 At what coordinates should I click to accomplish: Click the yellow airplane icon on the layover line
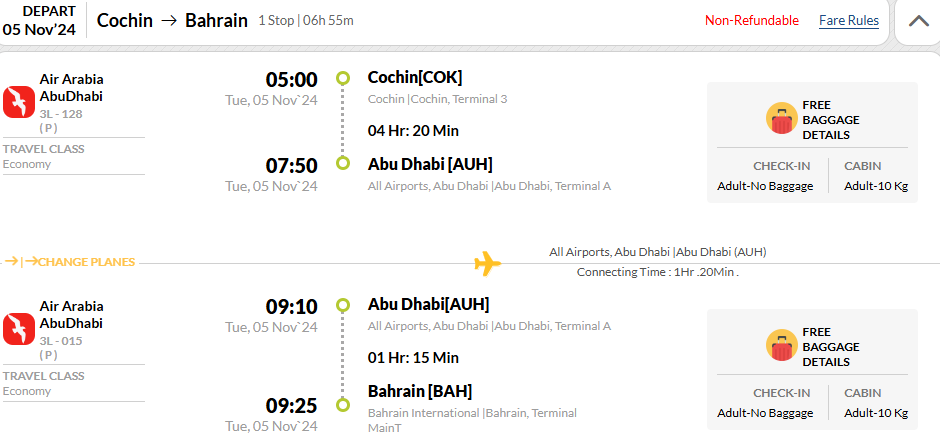click(487, 263)
